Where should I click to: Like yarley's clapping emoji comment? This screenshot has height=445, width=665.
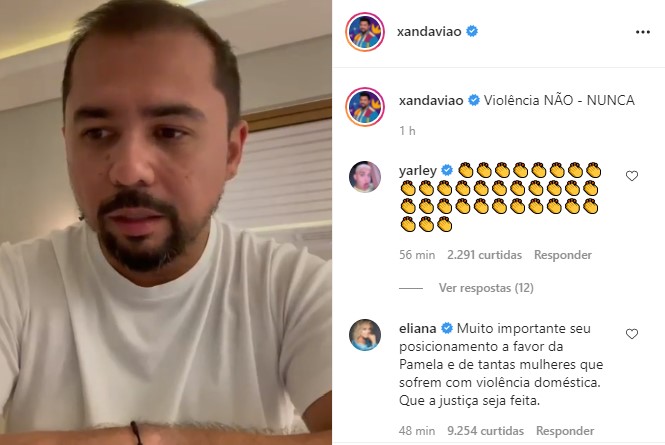632,176
